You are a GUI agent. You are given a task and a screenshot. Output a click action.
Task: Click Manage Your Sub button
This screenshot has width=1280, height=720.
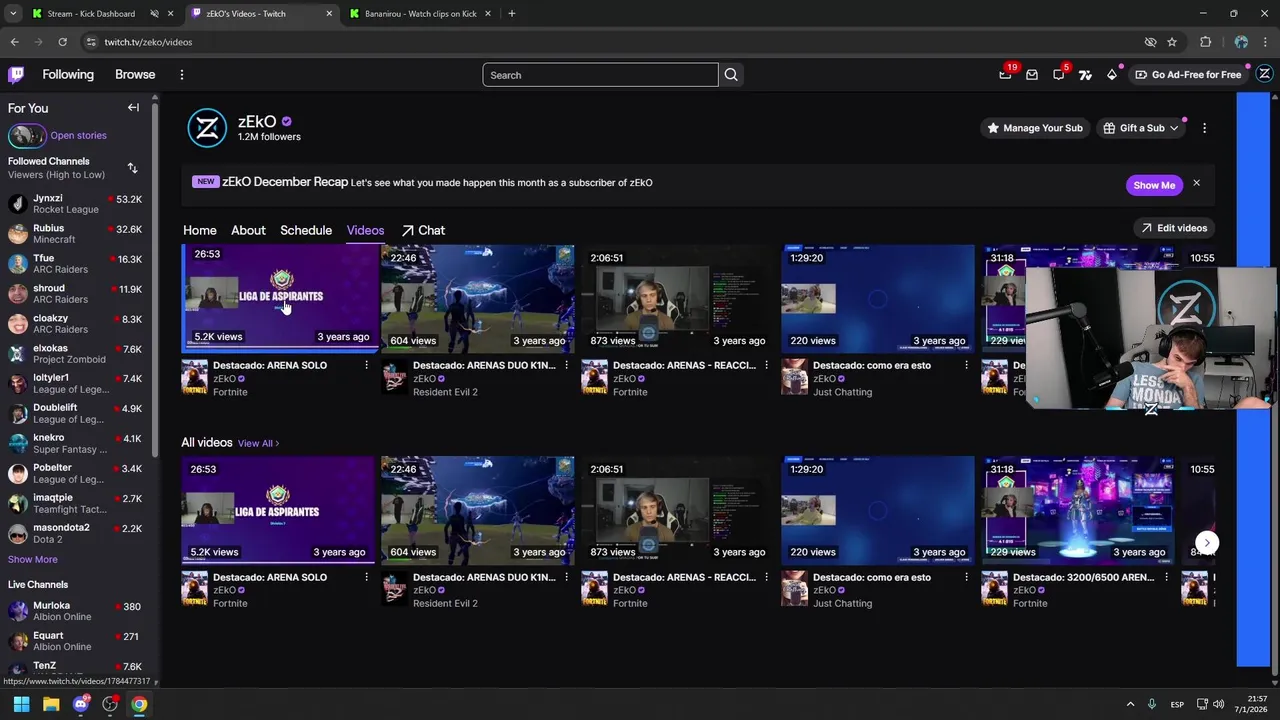(1034, 128)
